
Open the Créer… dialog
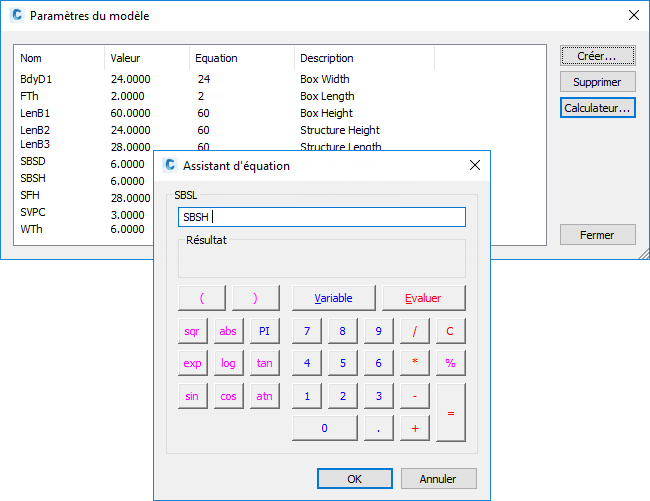click(597, 56)
